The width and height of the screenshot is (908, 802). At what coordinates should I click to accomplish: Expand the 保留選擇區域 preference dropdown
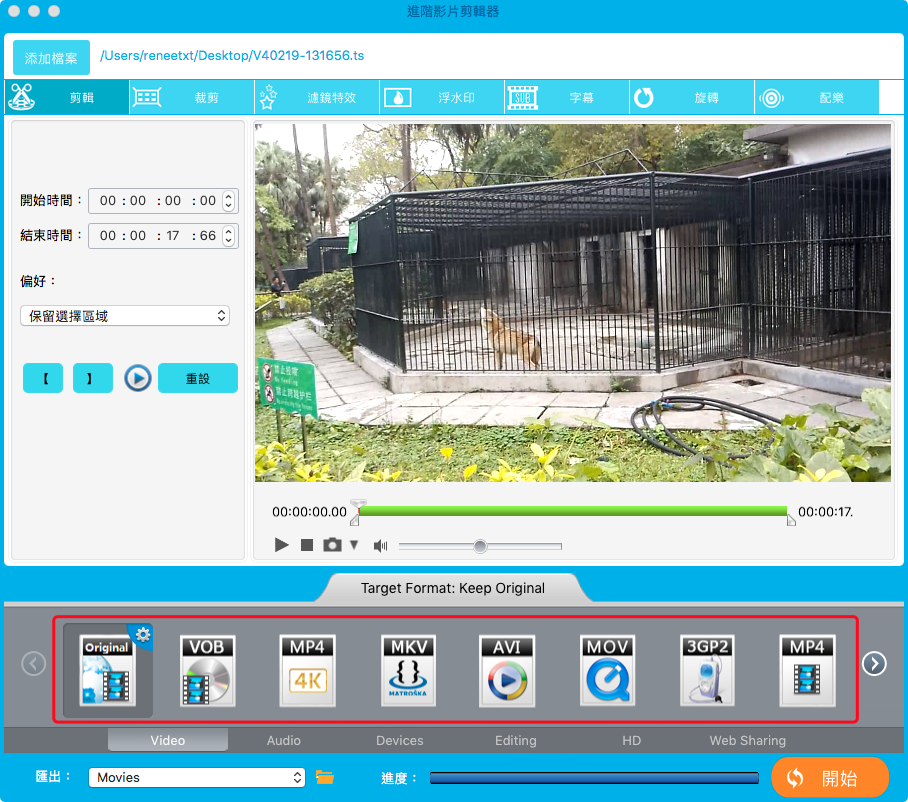tap(125, 316)
